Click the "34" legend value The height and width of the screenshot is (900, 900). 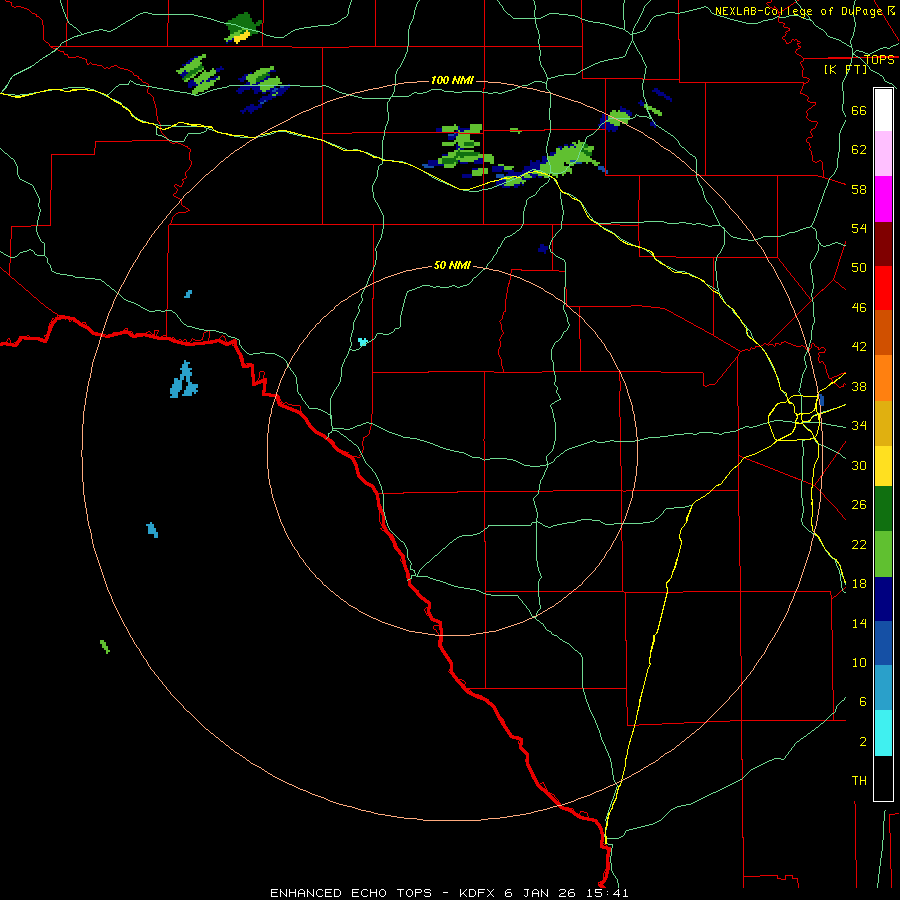859,426
